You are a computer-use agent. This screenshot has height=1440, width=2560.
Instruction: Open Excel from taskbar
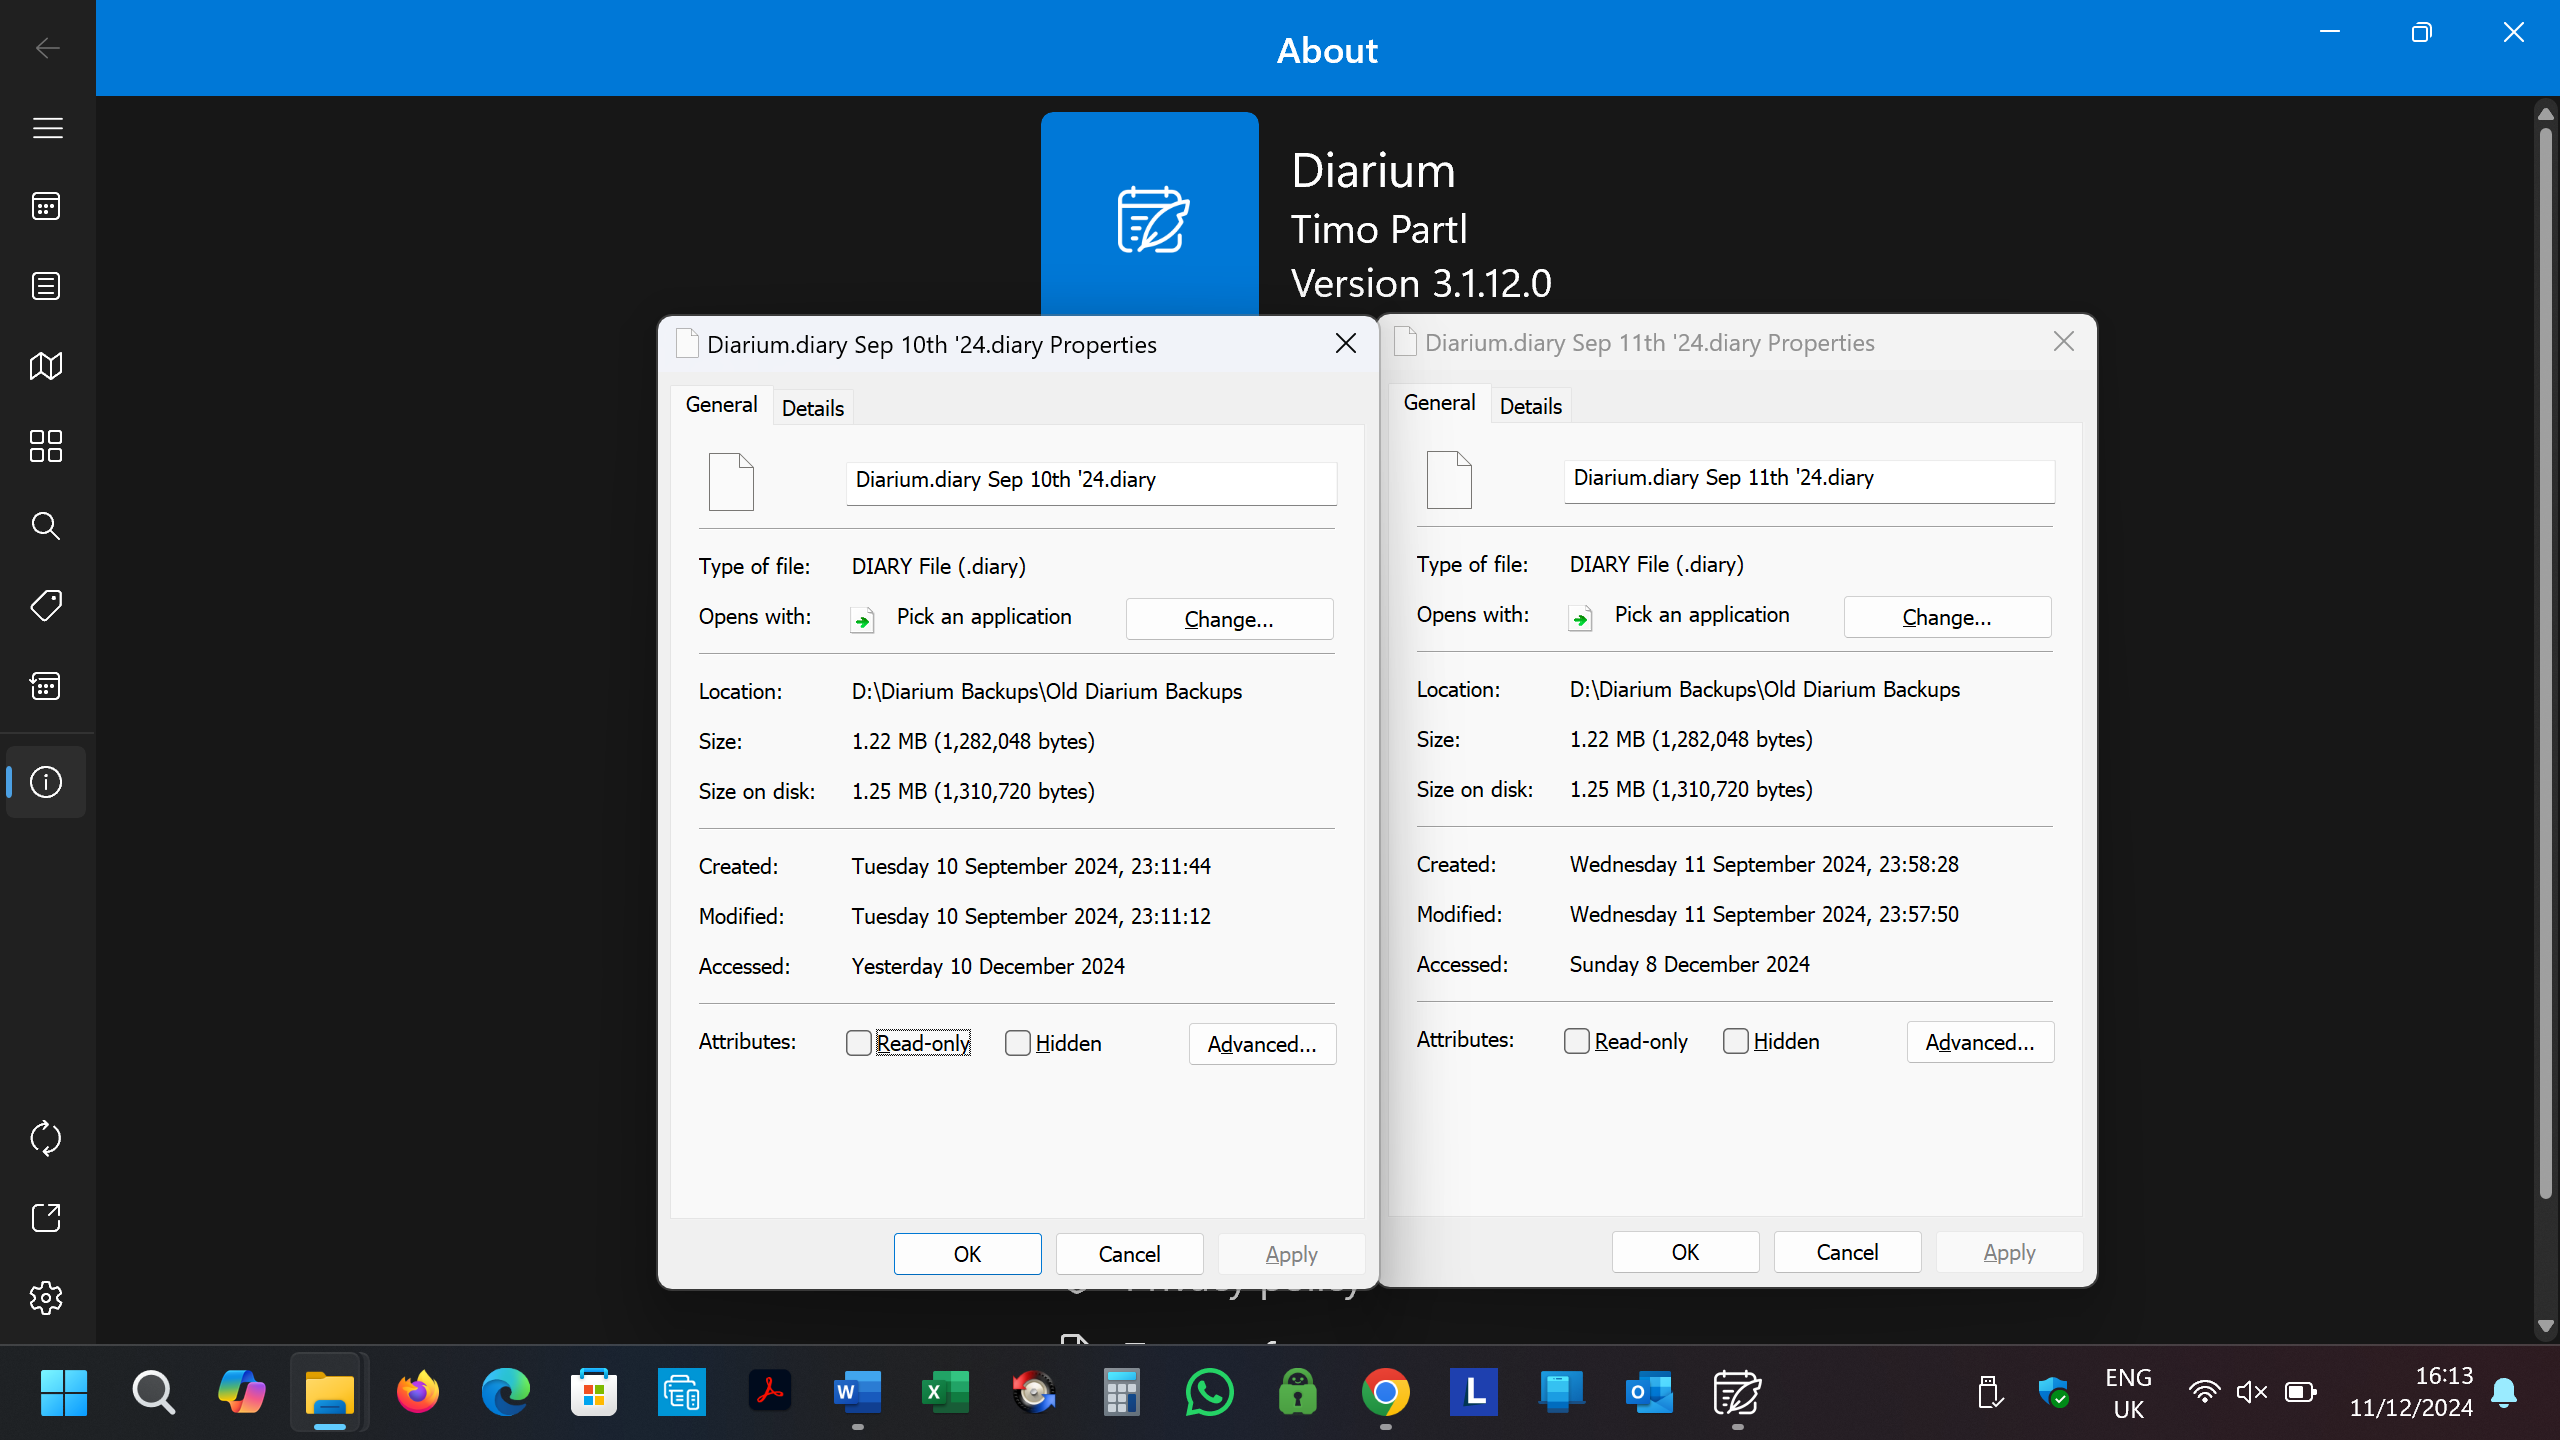point(945,1392)
